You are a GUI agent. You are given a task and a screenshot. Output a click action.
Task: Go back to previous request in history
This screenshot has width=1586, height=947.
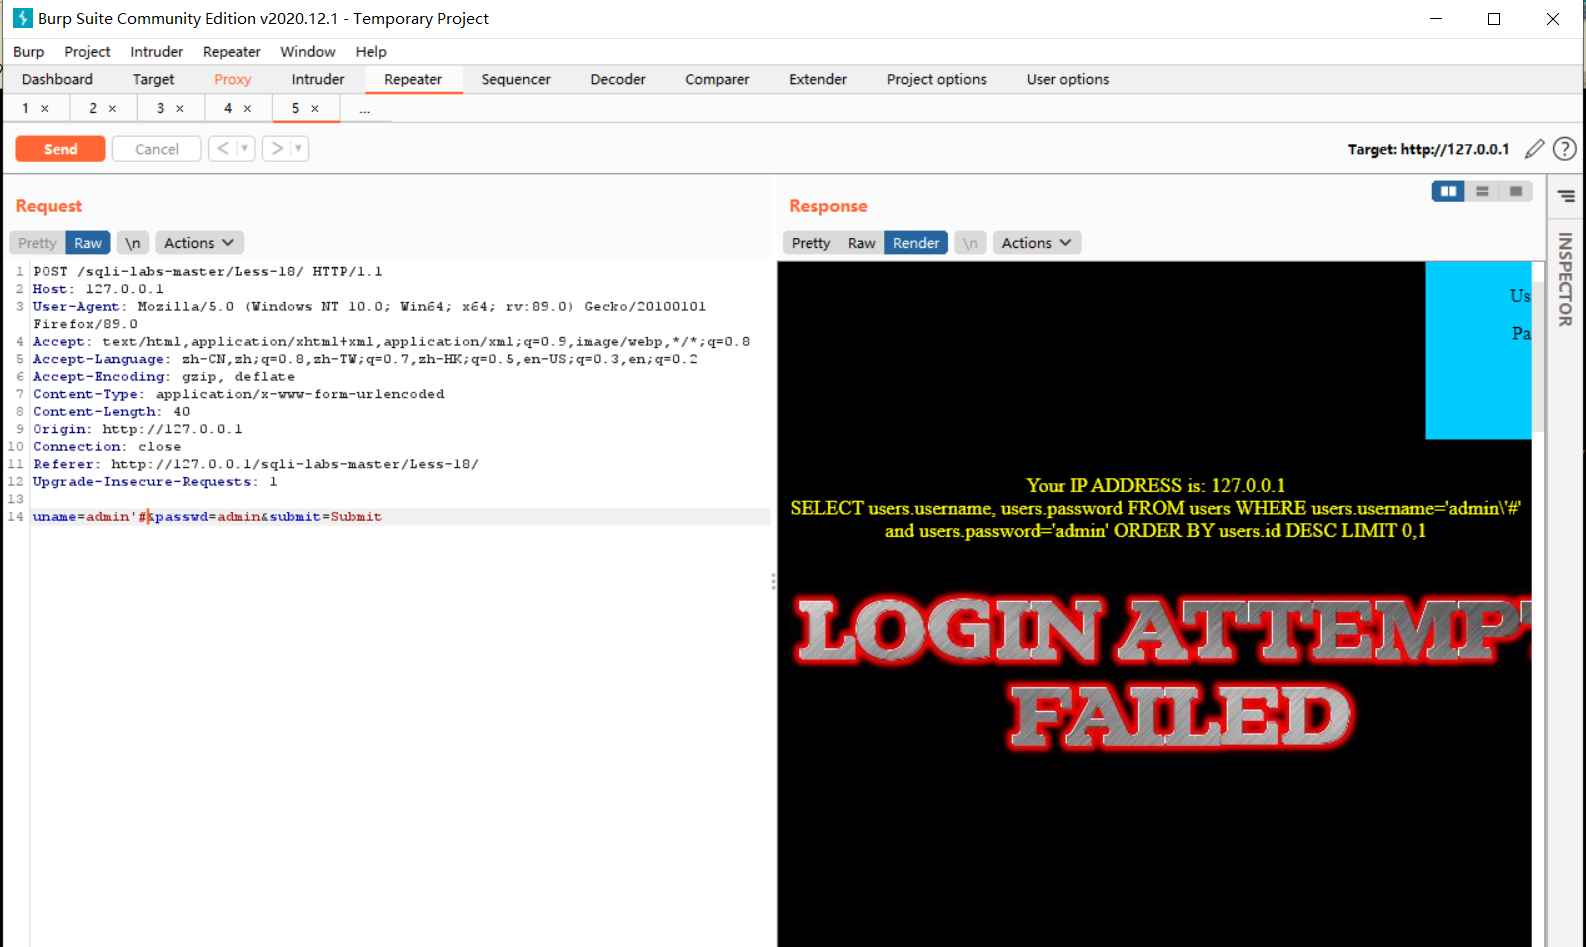(223, 148)
